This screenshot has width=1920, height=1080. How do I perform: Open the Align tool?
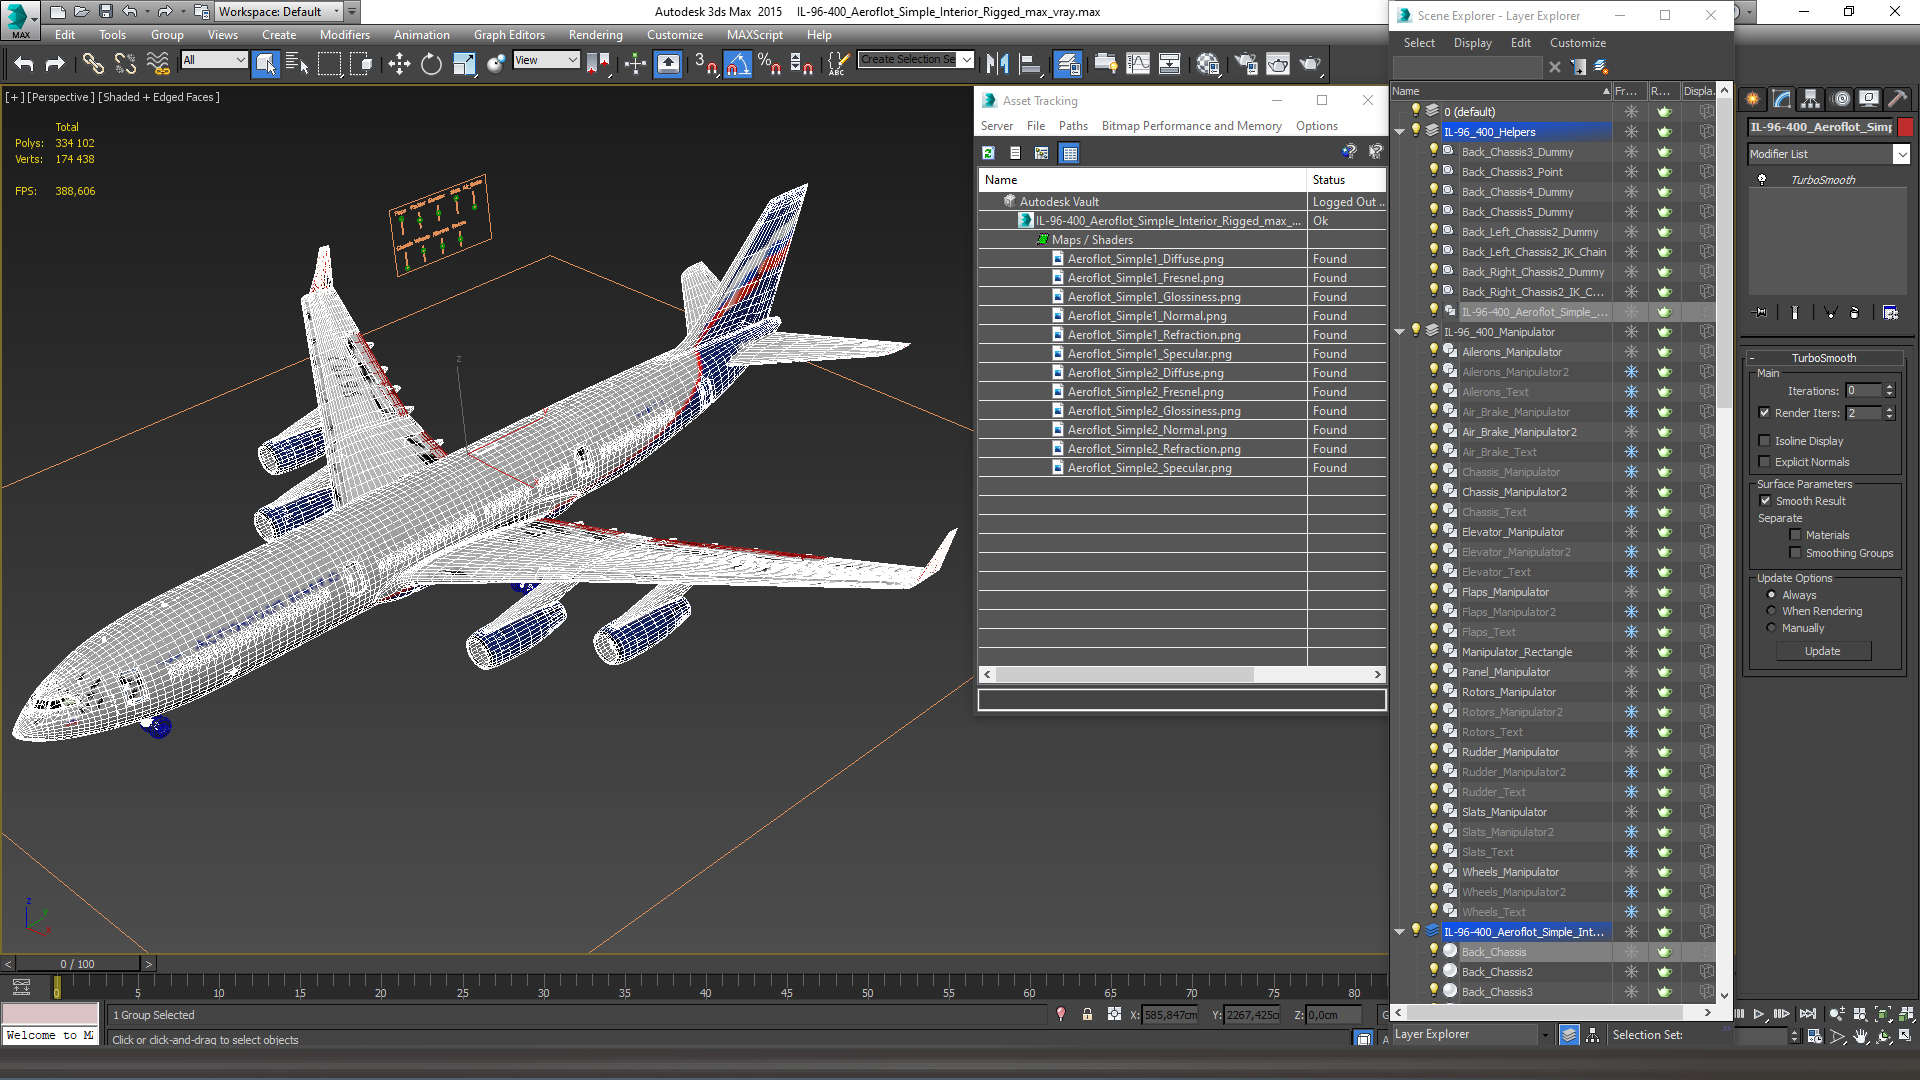tap(1030, 64)
